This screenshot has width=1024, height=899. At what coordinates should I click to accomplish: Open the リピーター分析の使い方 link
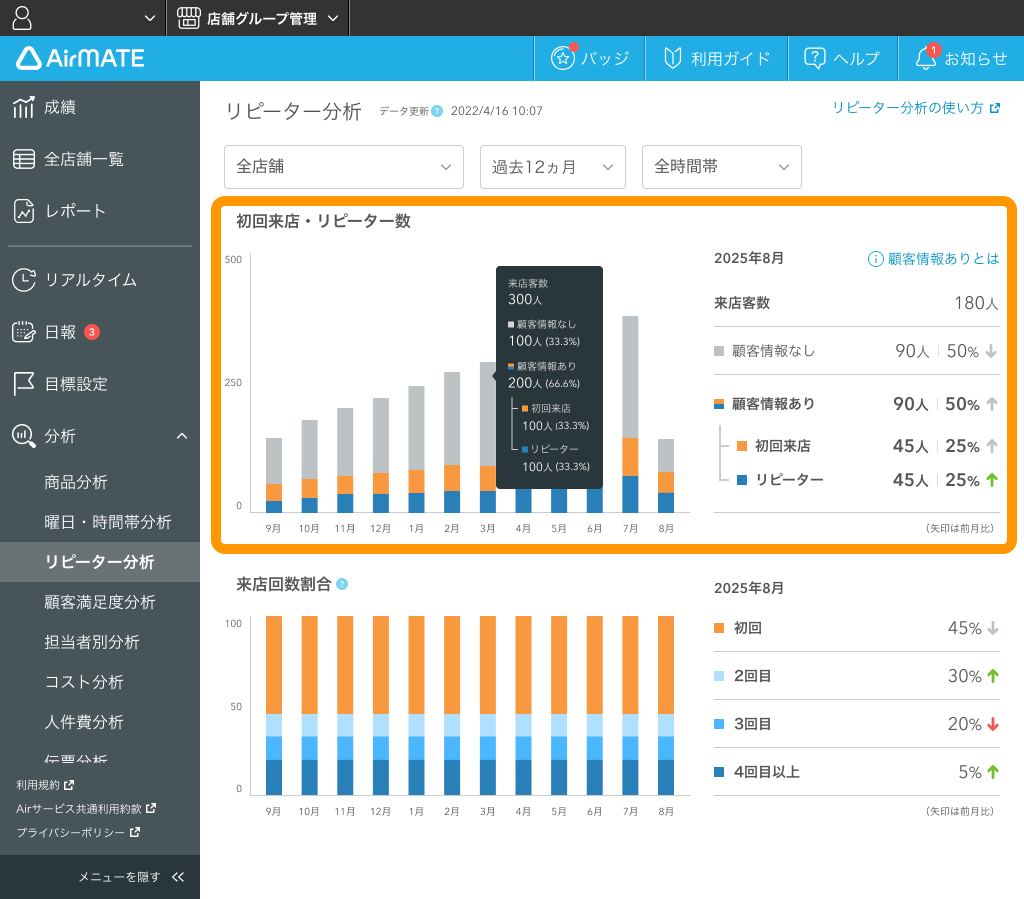[x=916, y=108]
